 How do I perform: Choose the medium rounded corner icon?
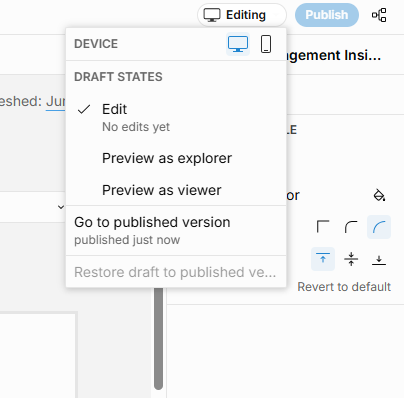click(x=351, y=227)
